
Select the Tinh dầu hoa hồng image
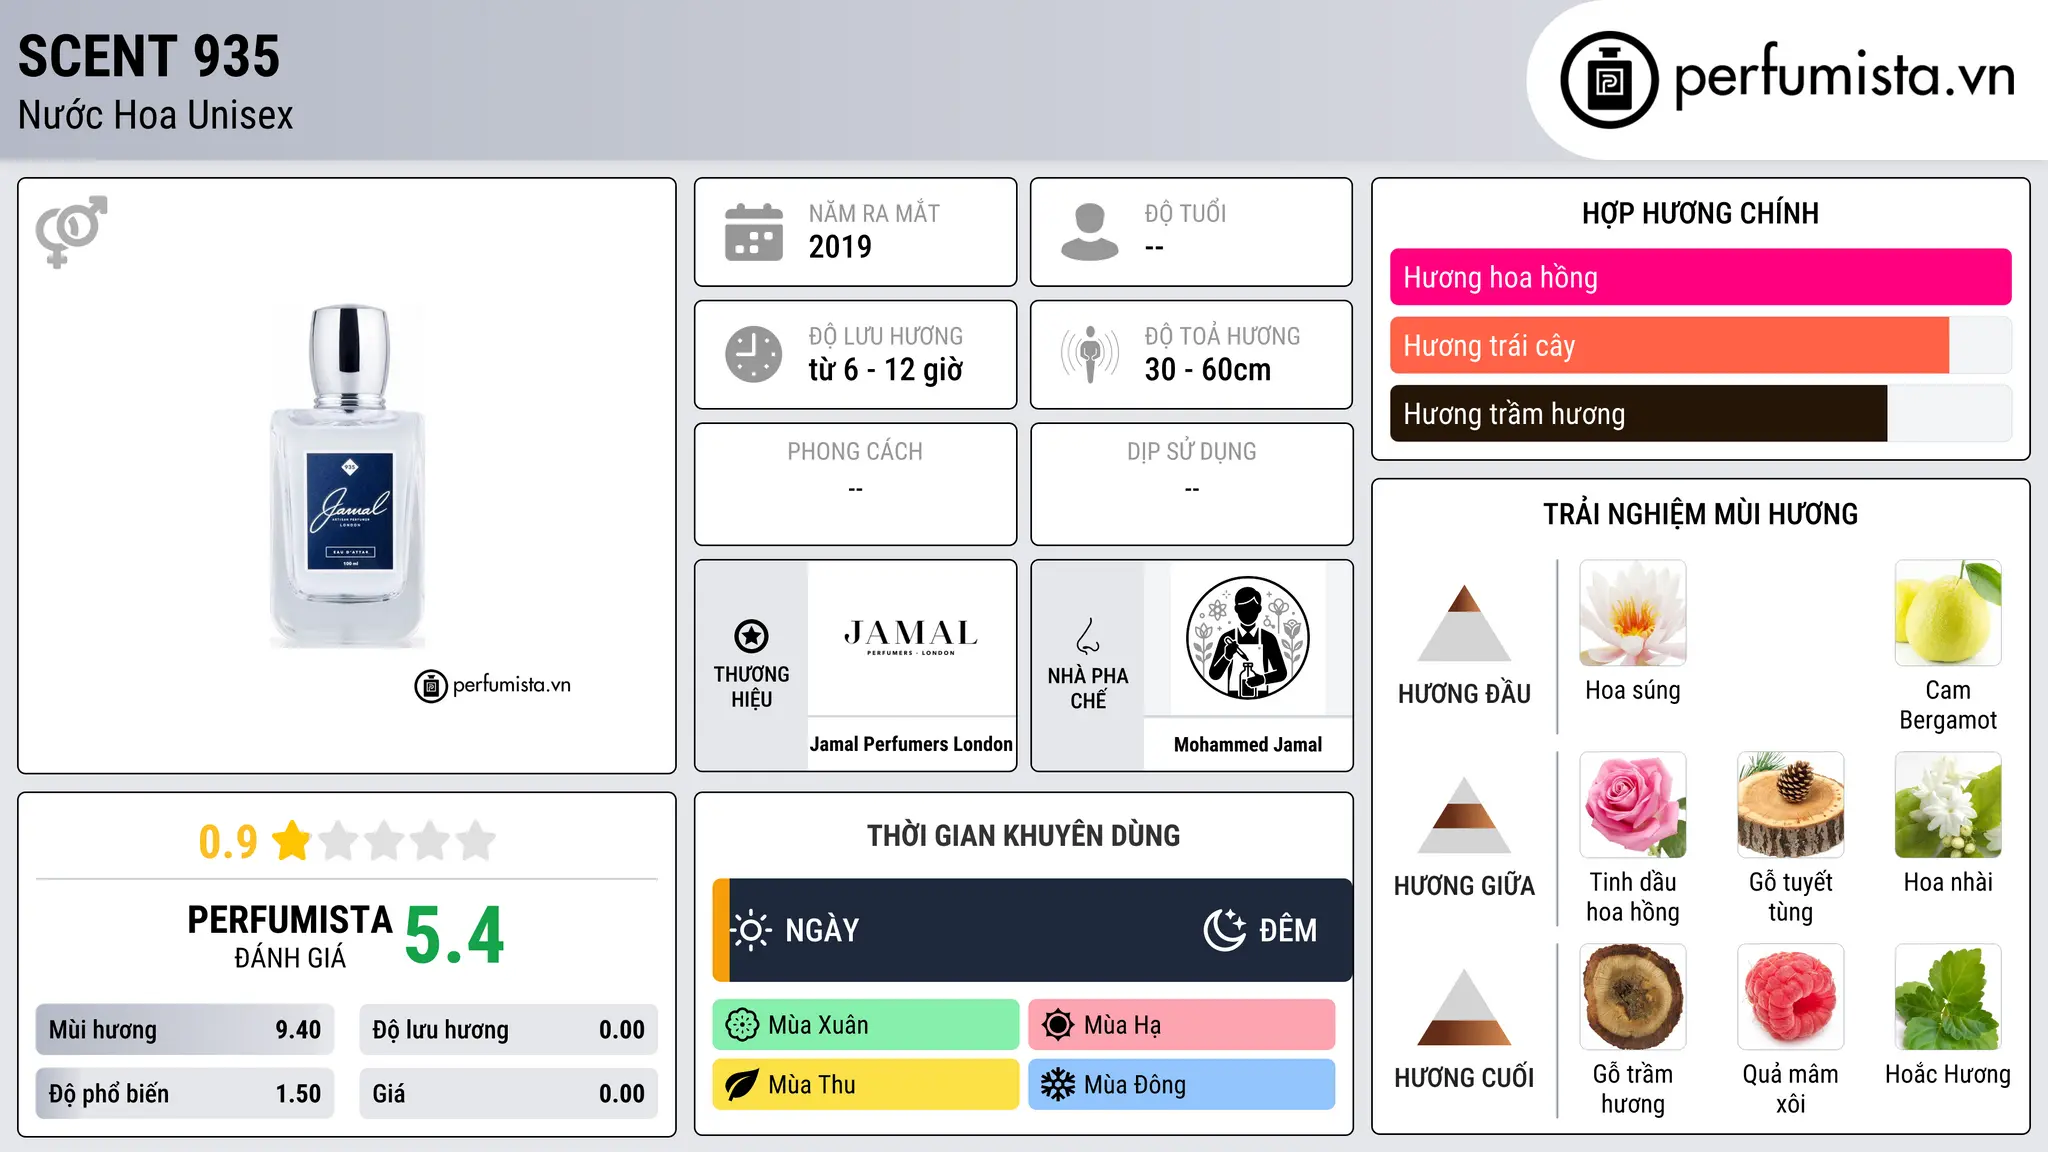pos(1633,805)
